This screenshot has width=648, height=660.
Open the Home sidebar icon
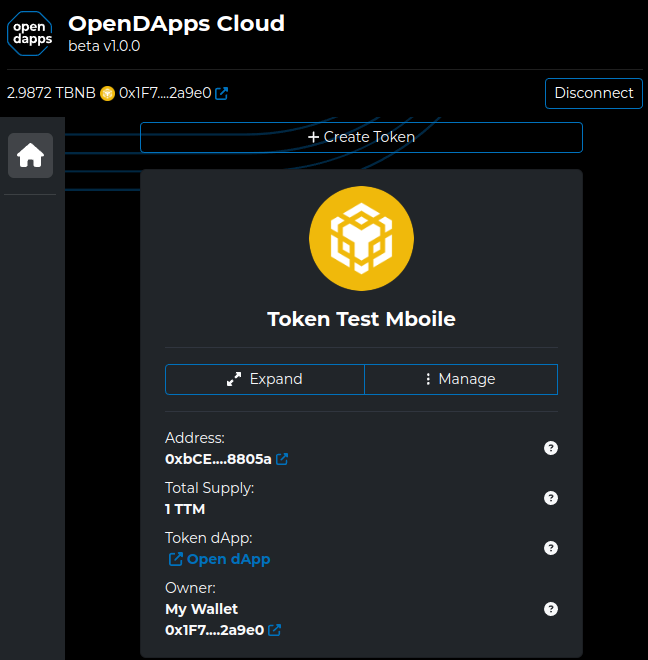(x=30, y=155)
